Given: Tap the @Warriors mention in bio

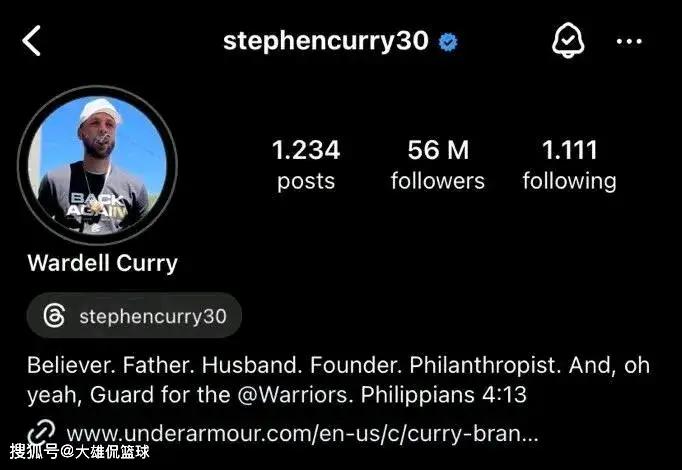Looking at the screenshot, I should [295, 395].
